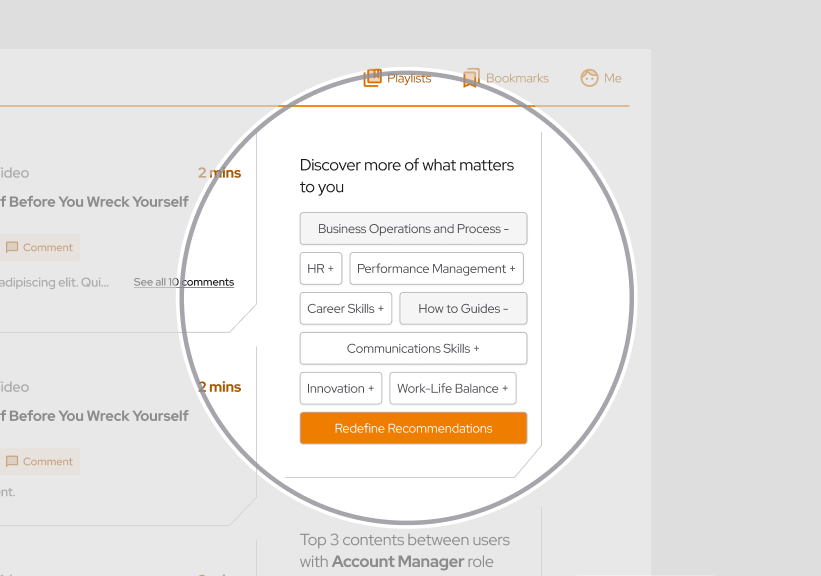Open the second Before You Wreck Yourself title
Viewport: 821px width, 576px height.
(94, 416)
